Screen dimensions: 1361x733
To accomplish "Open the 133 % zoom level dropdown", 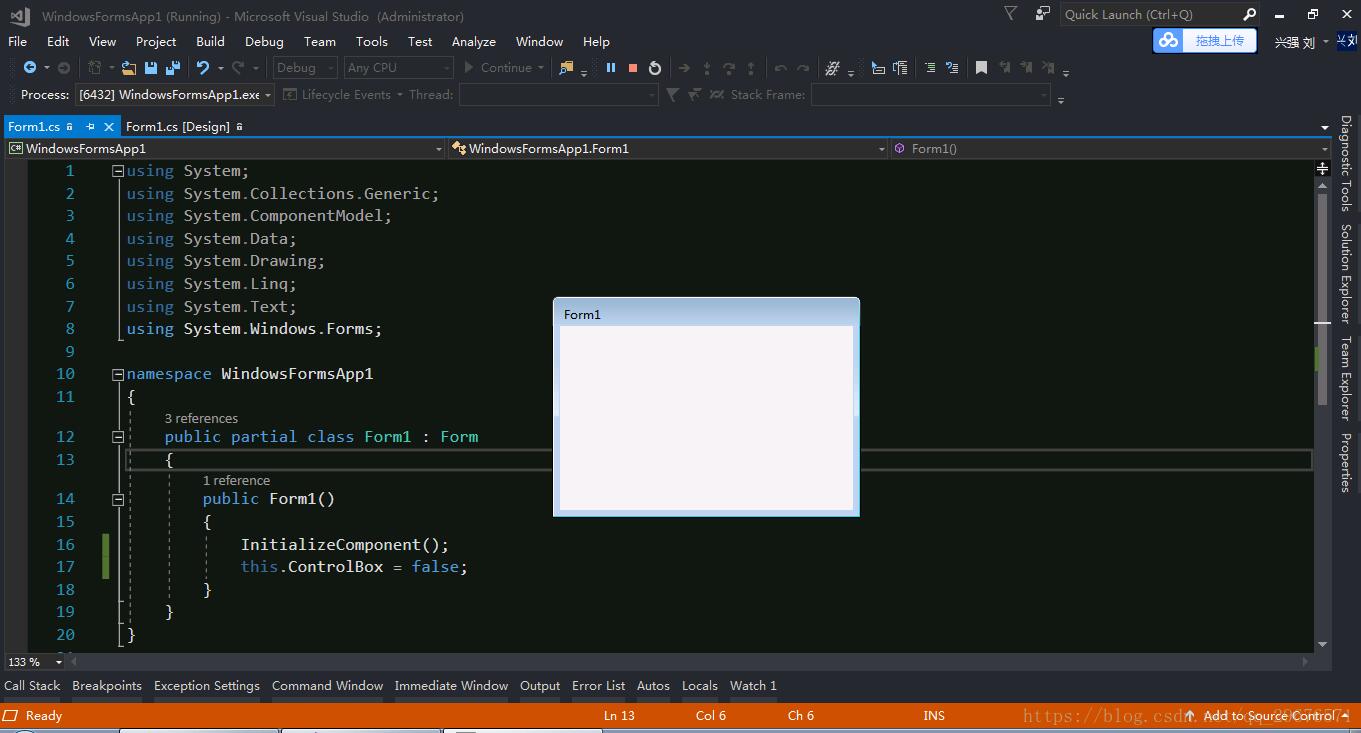I will point(58,662).
